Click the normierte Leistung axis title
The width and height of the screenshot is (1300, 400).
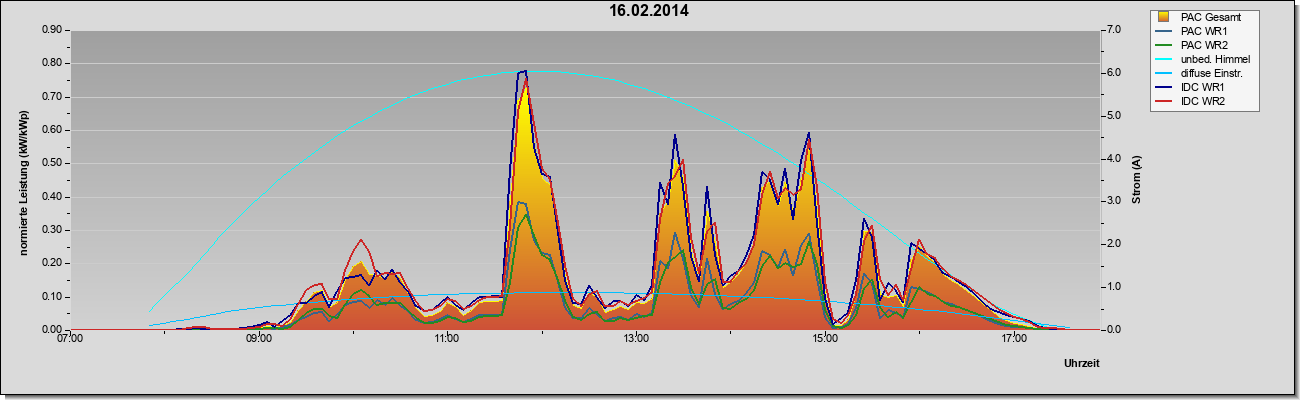click(22, 182)
